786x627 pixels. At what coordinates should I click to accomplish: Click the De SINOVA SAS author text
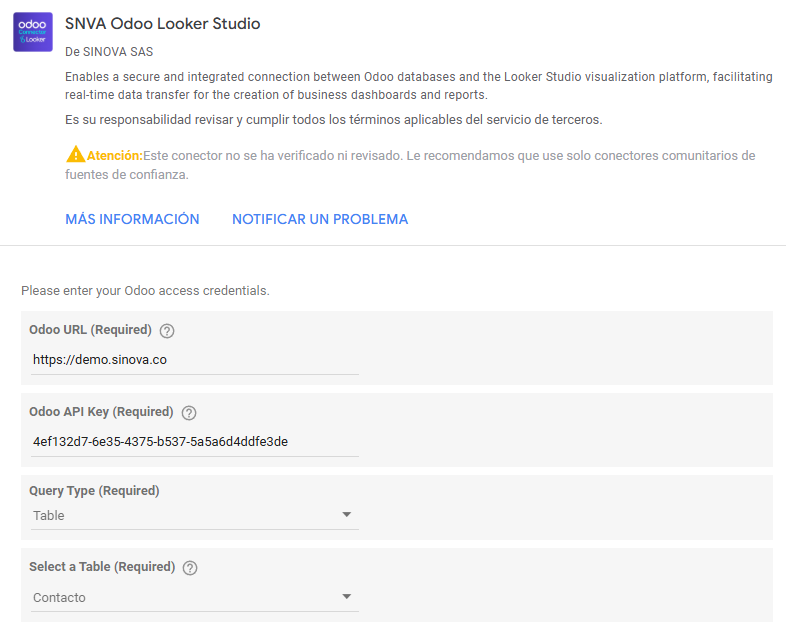pyautogui.click(x=109, y=52)
